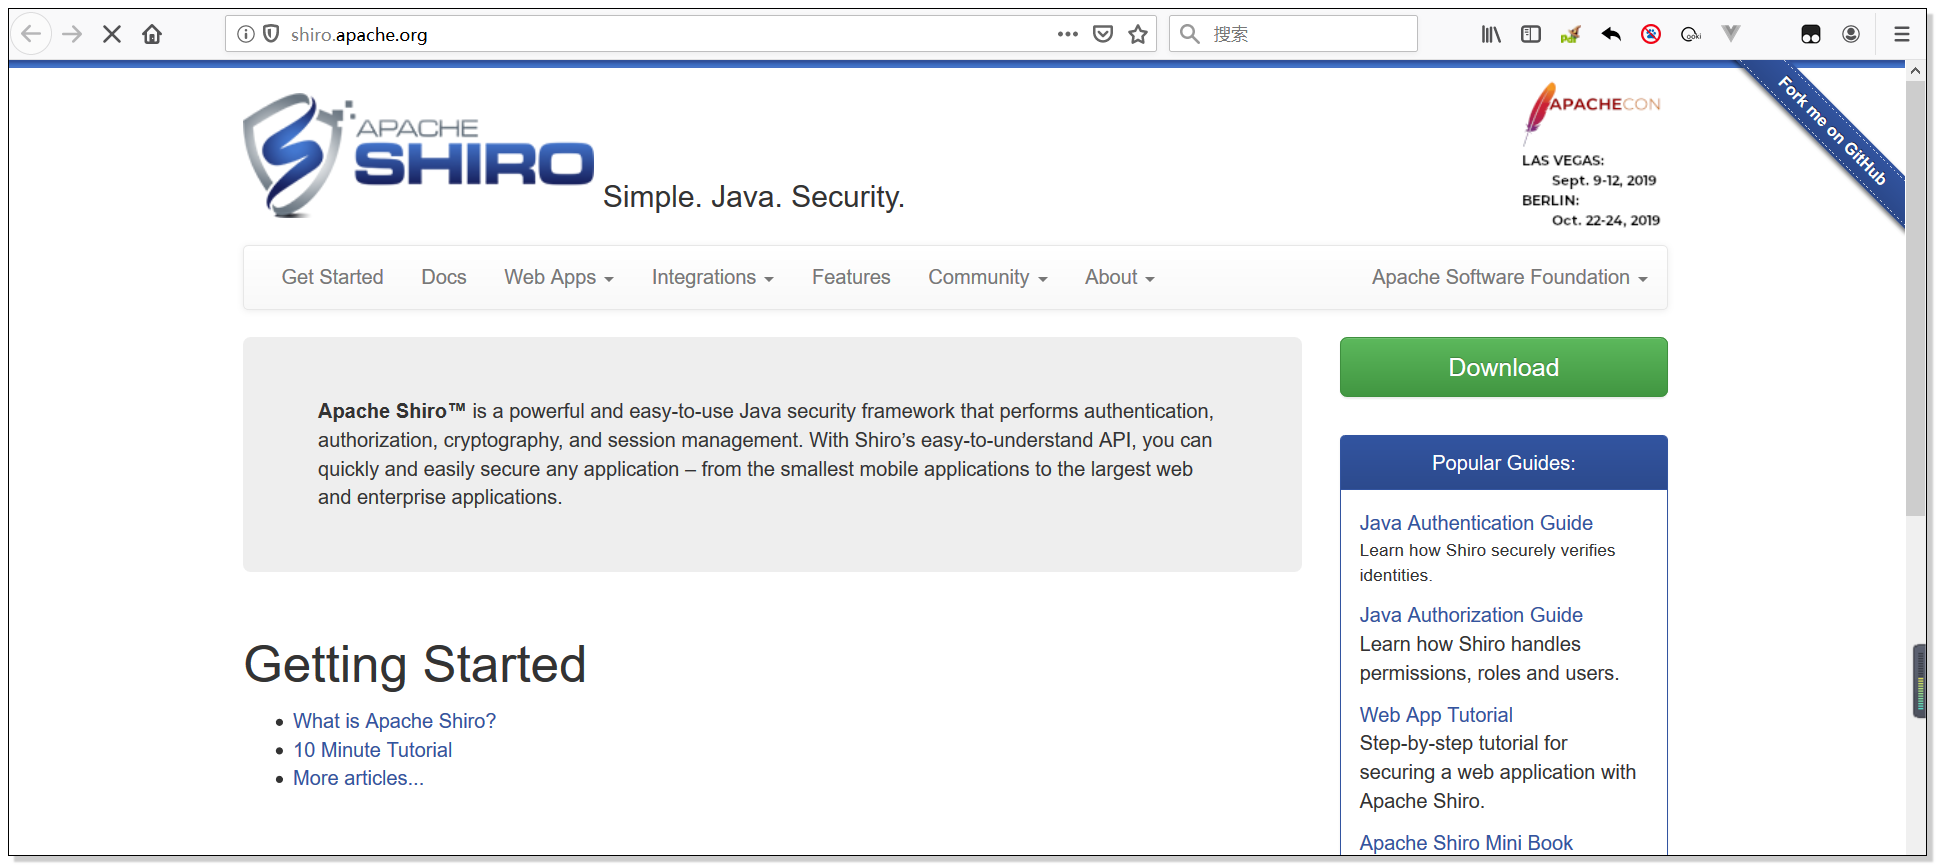This screenshot has width=1936, height=865.
Task: Click the green Download button
Action: (x=1503, y=367)
